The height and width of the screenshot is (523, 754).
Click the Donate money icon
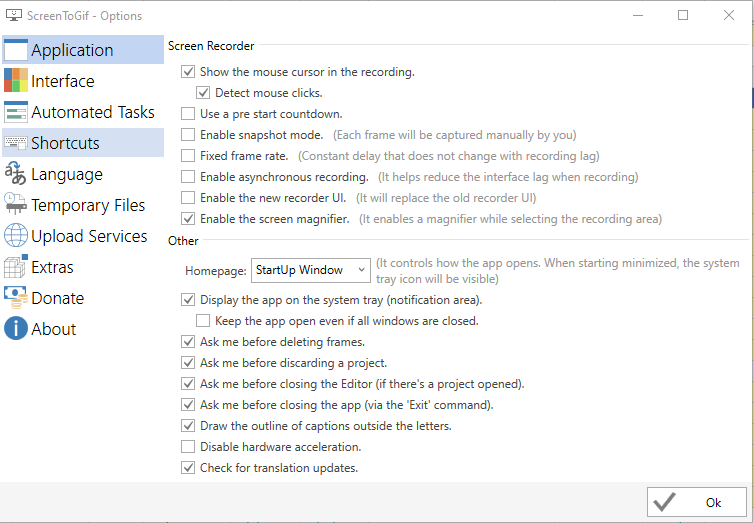coord(16,298)
